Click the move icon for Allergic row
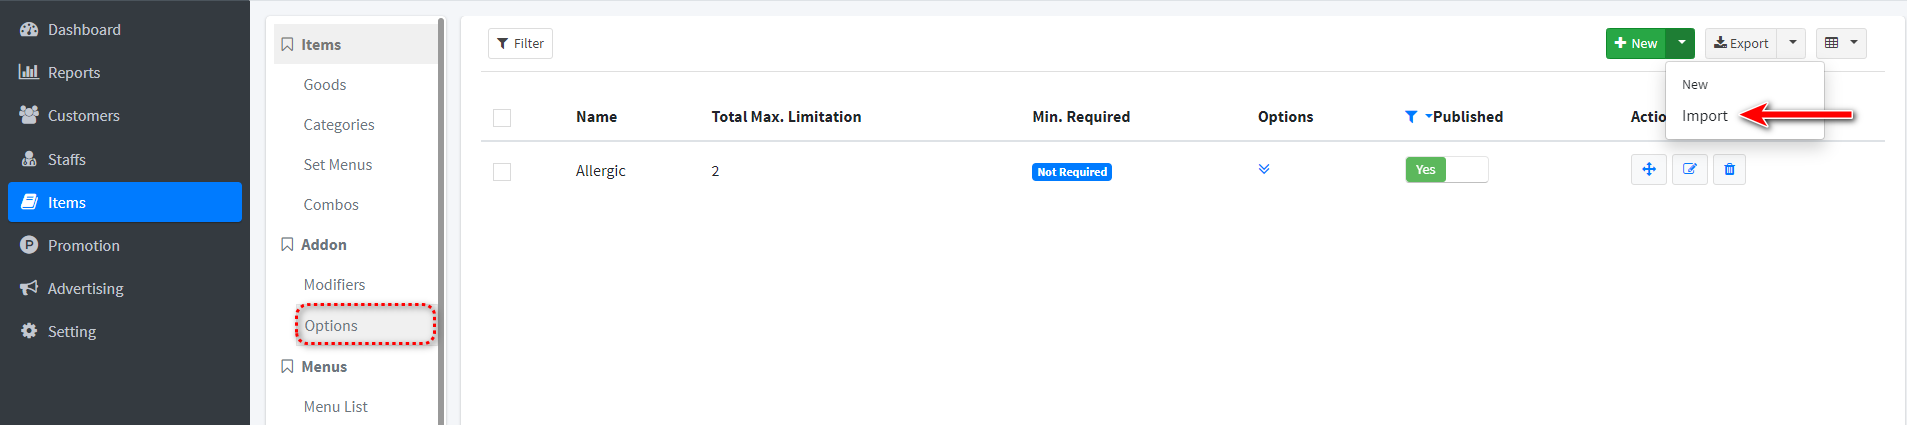The height and width of the screenshot is (425, 1907). (x=1648, y=170)
